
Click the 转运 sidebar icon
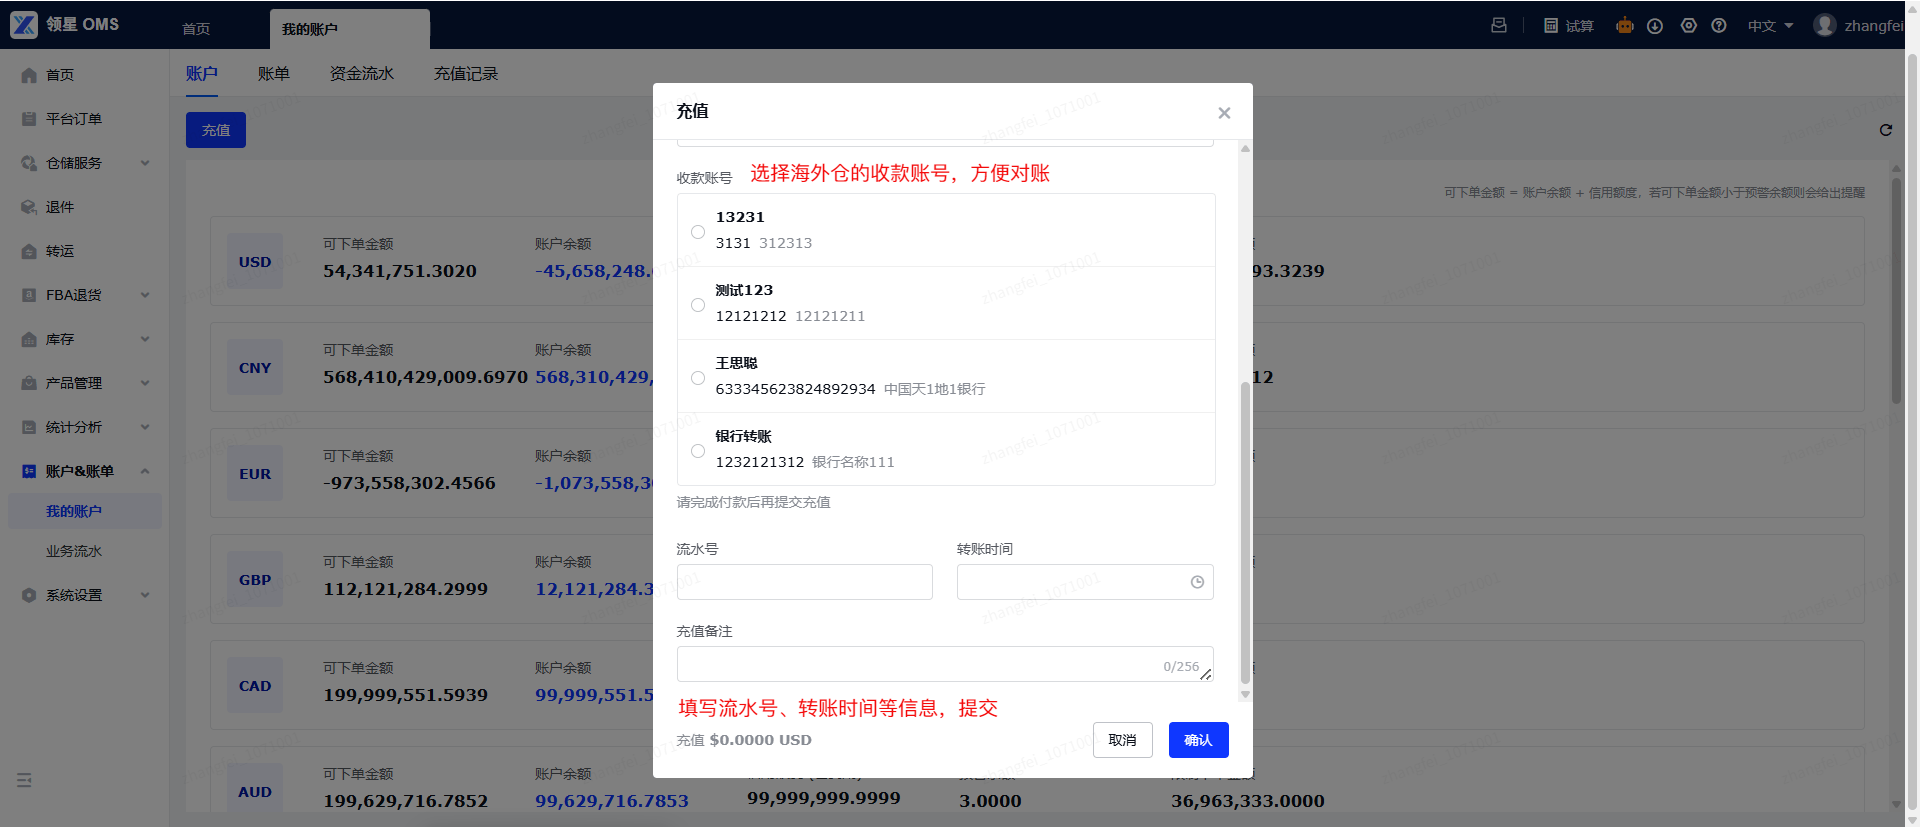click(x=29, y=251)
